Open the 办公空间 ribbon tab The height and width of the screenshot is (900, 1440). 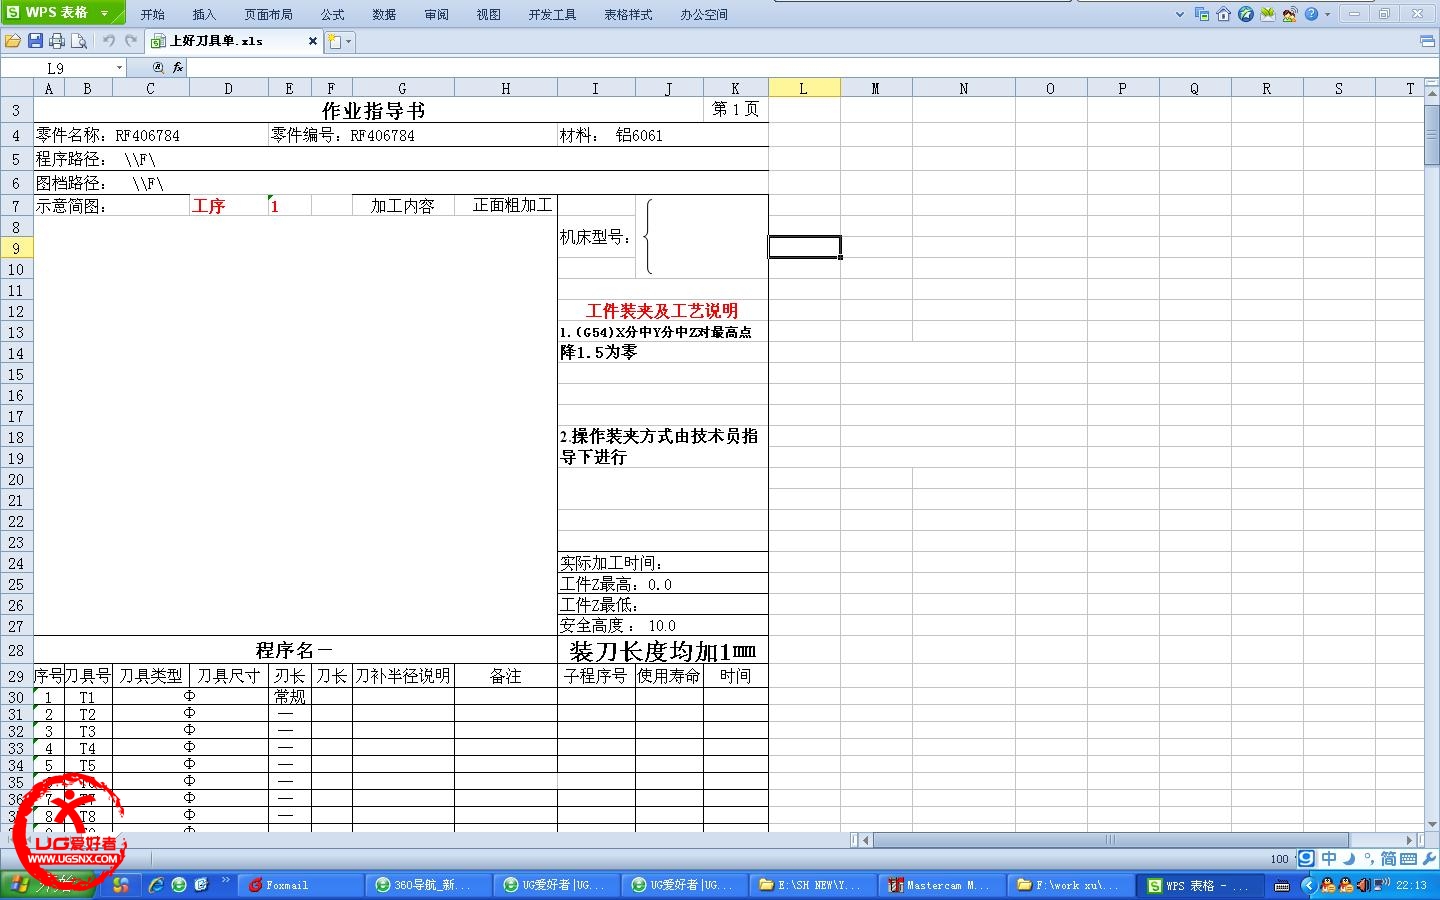(x=704, y=15)
